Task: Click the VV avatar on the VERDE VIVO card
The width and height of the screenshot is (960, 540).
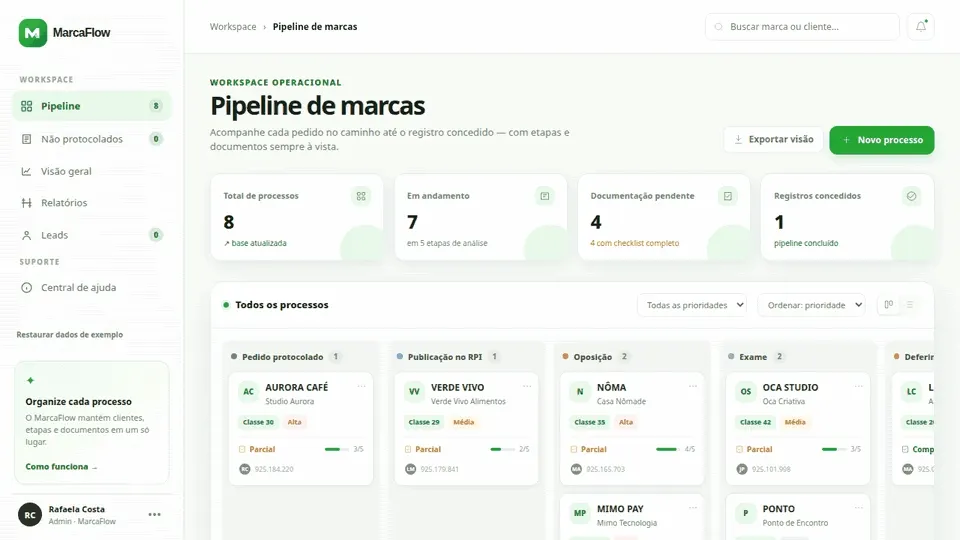Action: tap(414, 392)
